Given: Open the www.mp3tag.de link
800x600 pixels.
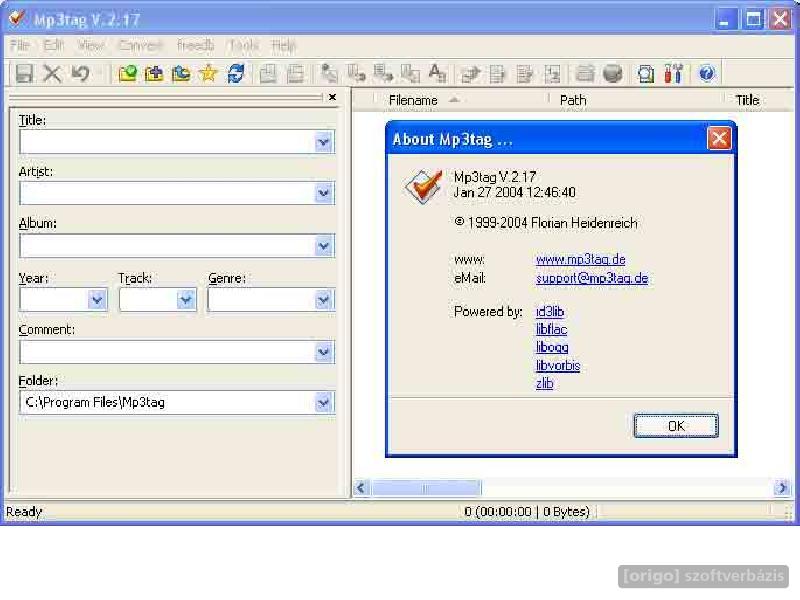Looking at the screenshot, I should [x=581, y=259].
